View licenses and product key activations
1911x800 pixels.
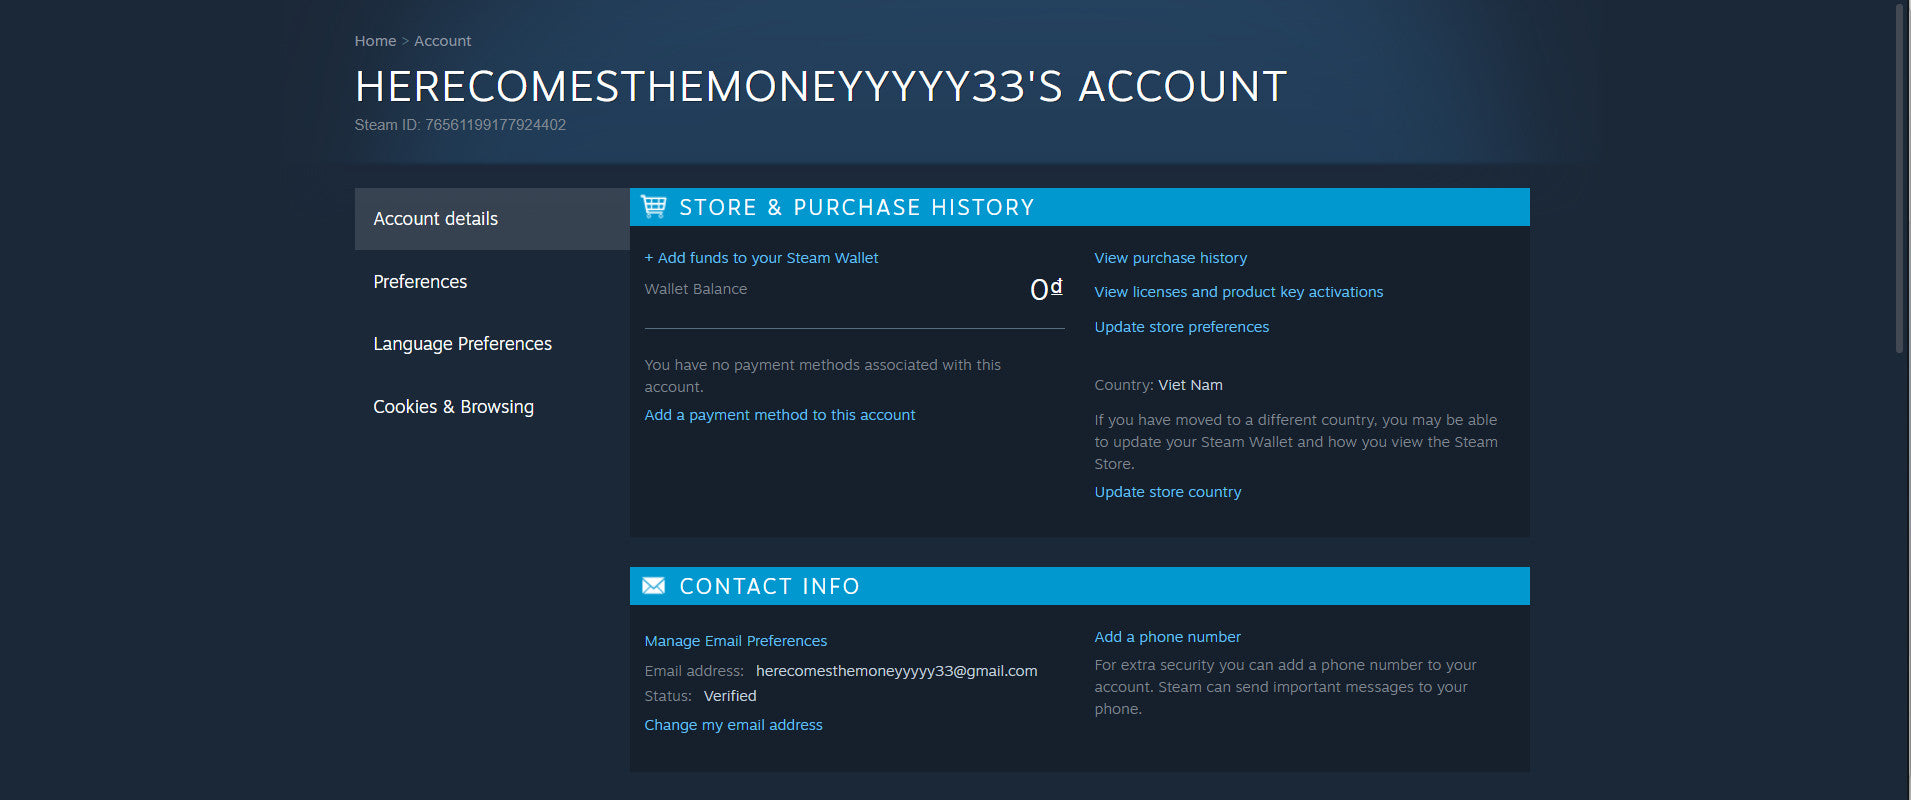pyautogui.click(x=1238, y=292)
